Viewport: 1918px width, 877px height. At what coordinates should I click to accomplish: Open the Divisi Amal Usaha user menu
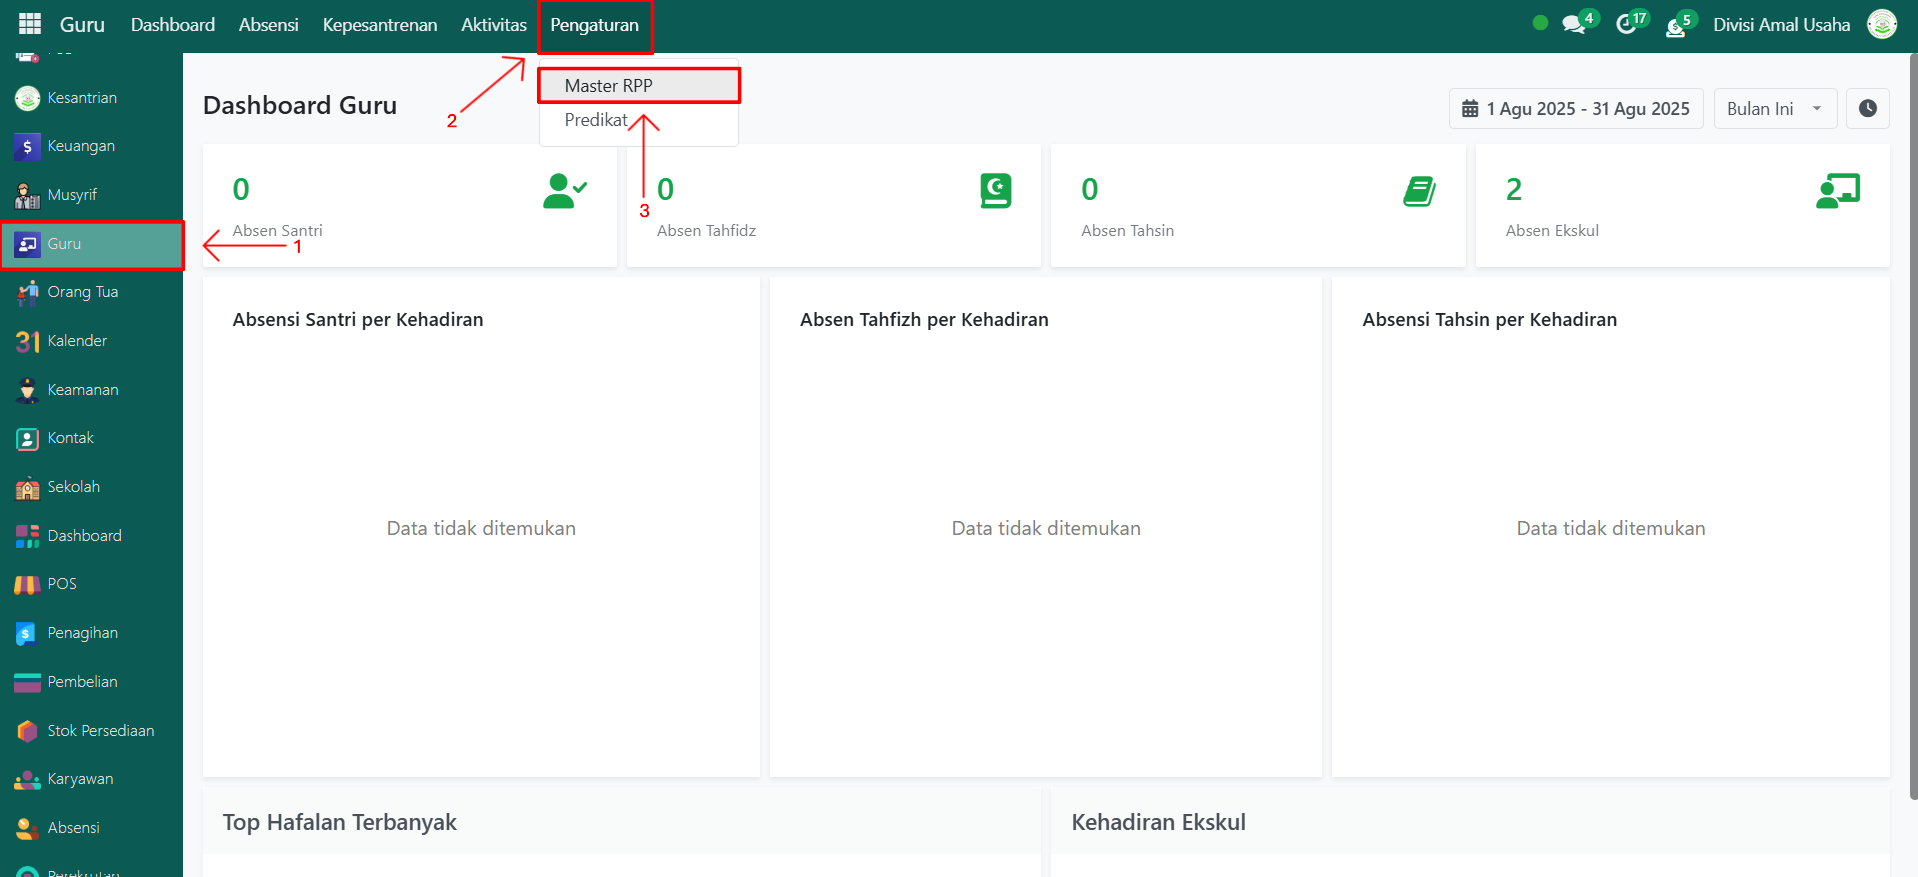click(1781, 24)
